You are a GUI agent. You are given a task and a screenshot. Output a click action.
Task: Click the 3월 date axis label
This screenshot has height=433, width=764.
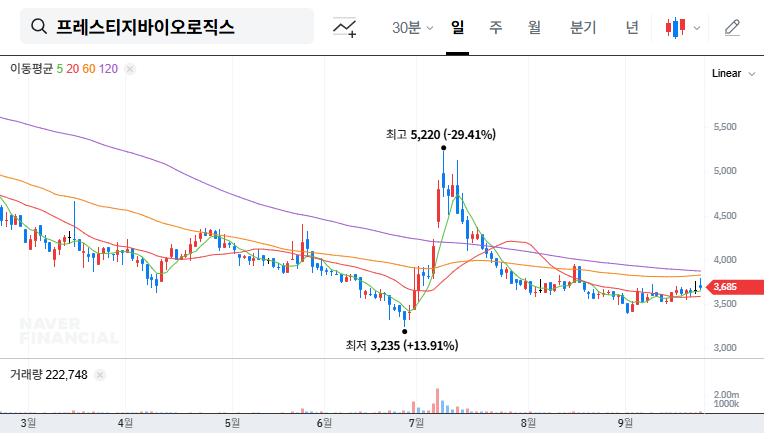click(28, 423)
